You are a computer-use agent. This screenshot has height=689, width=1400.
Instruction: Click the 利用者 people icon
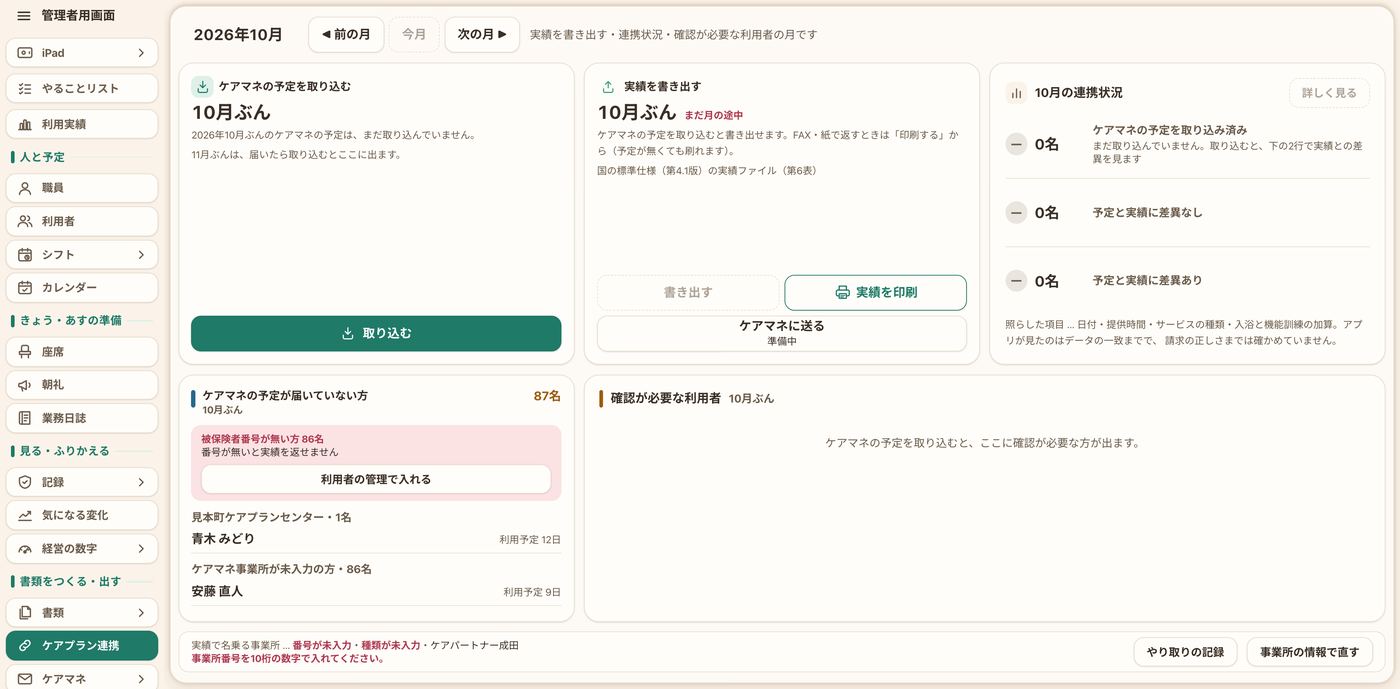[25, 221]
